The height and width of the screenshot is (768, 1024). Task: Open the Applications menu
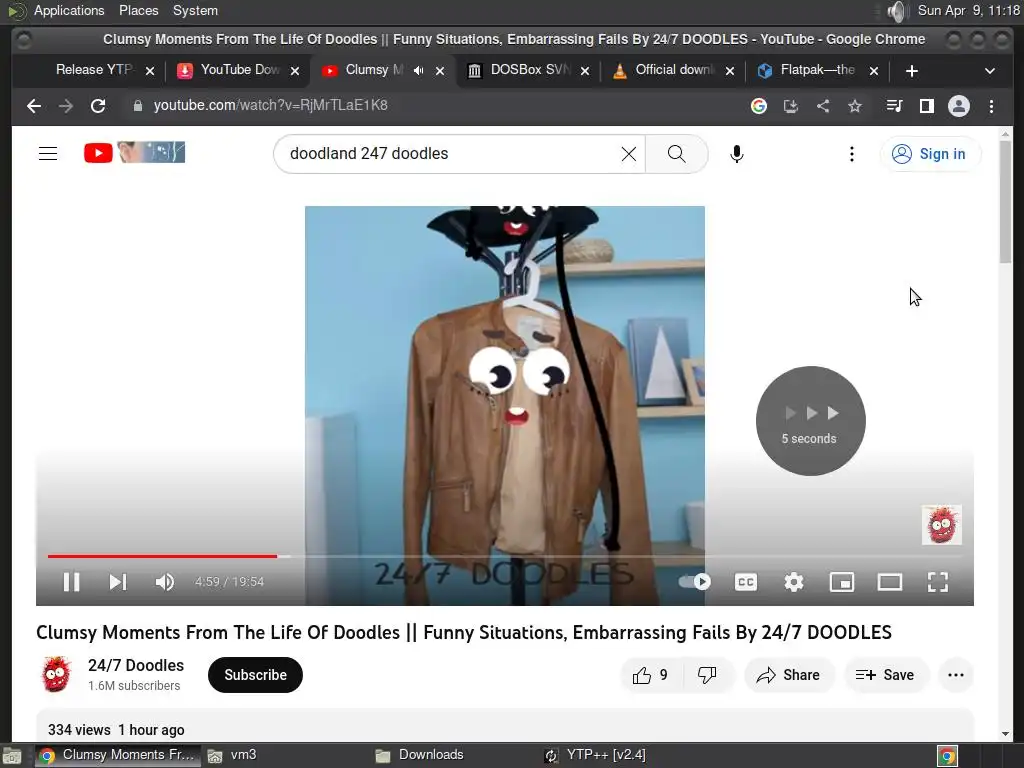[x=69, y=10]
